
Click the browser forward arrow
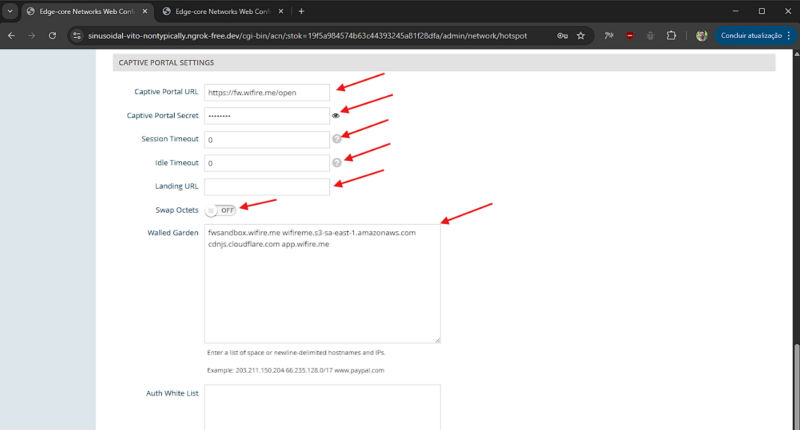tap(32, 36)
